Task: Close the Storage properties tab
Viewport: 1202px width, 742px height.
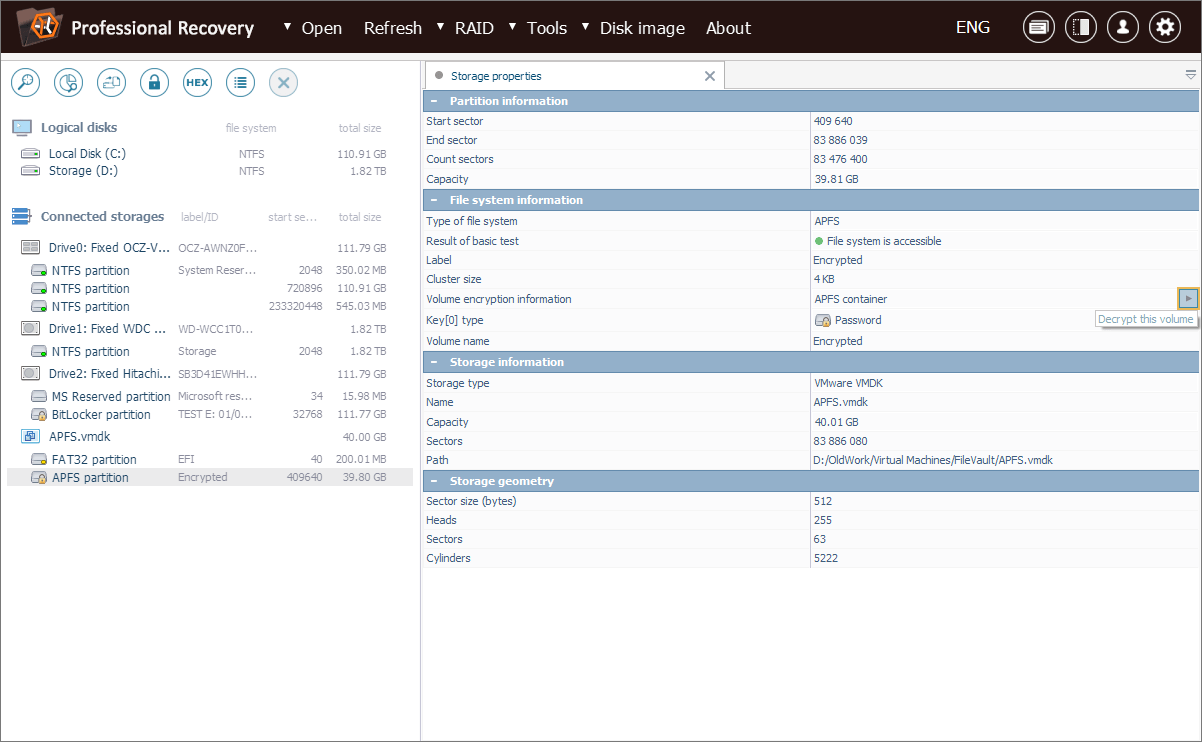Action: pyautogui.click(x=710, y=76)
